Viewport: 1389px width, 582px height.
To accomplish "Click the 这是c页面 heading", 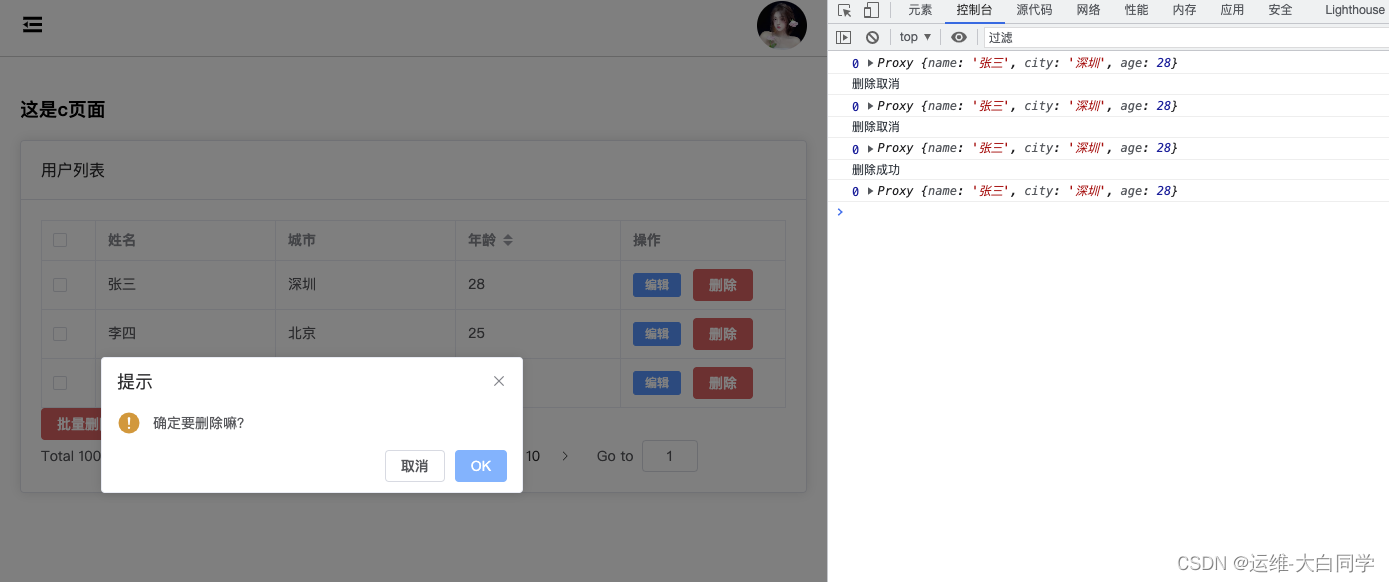I will click(63, 110).
